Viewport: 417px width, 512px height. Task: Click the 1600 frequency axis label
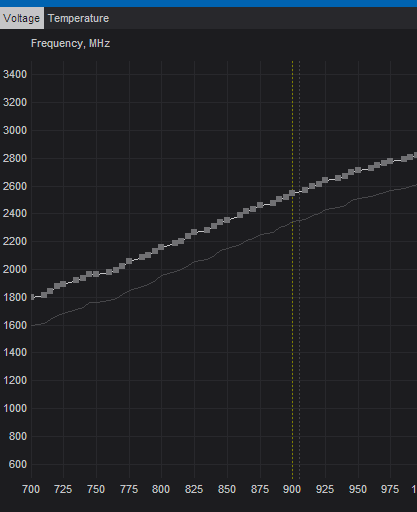(15, 325)
